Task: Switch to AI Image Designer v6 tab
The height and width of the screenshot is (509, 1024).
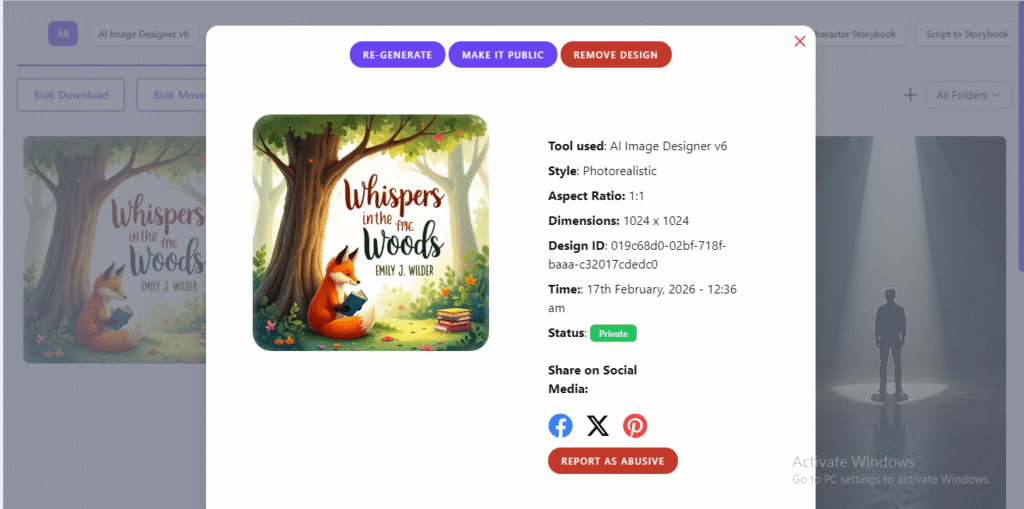Action: point(143,34)
